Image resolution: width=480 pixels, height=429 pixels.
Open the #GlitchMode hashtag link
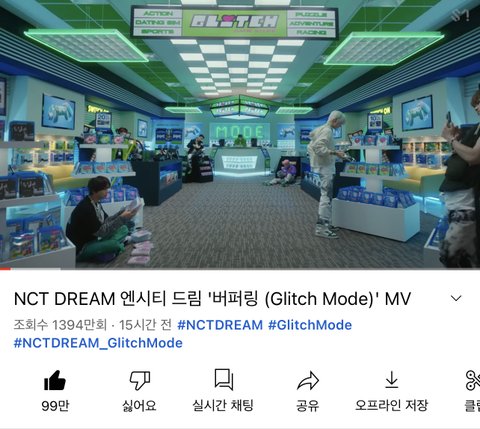click(310, 325)
